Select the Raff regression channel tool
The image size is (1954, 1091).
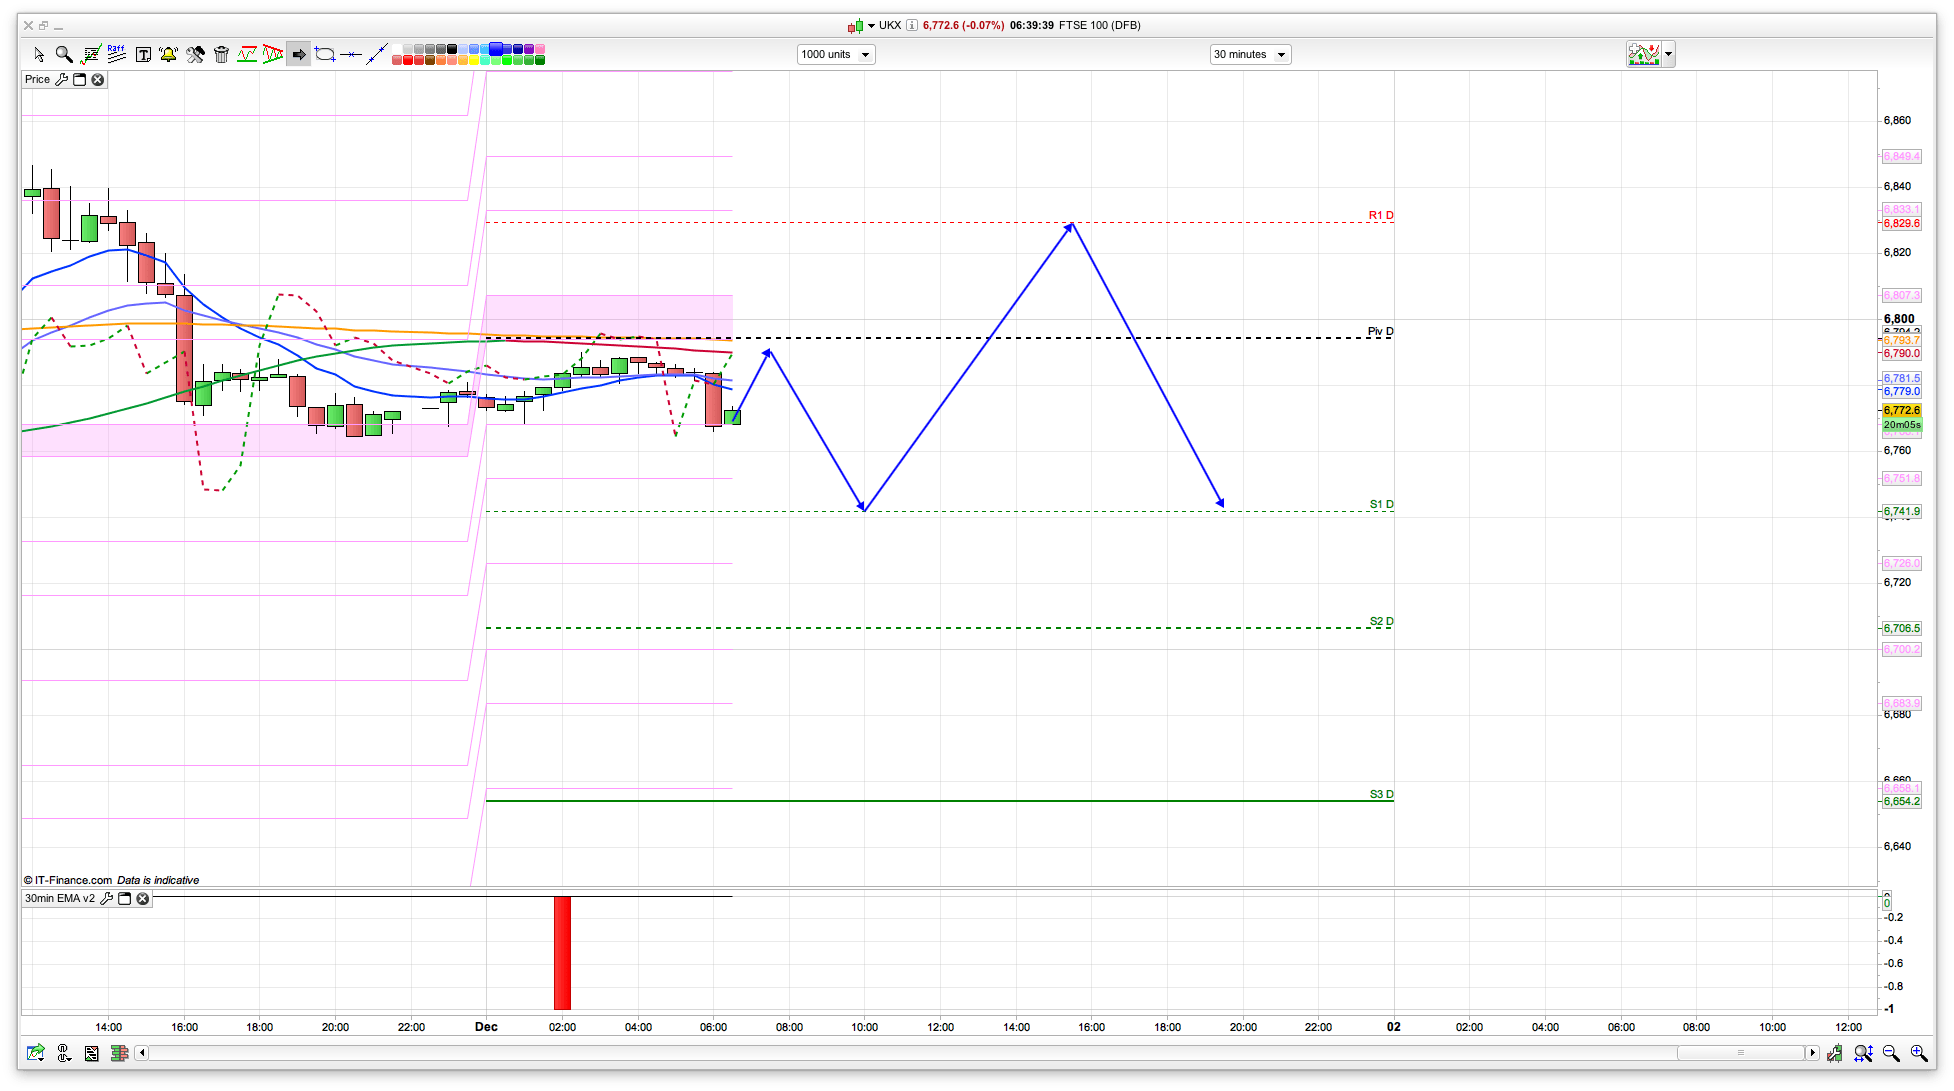pos(116,54)
